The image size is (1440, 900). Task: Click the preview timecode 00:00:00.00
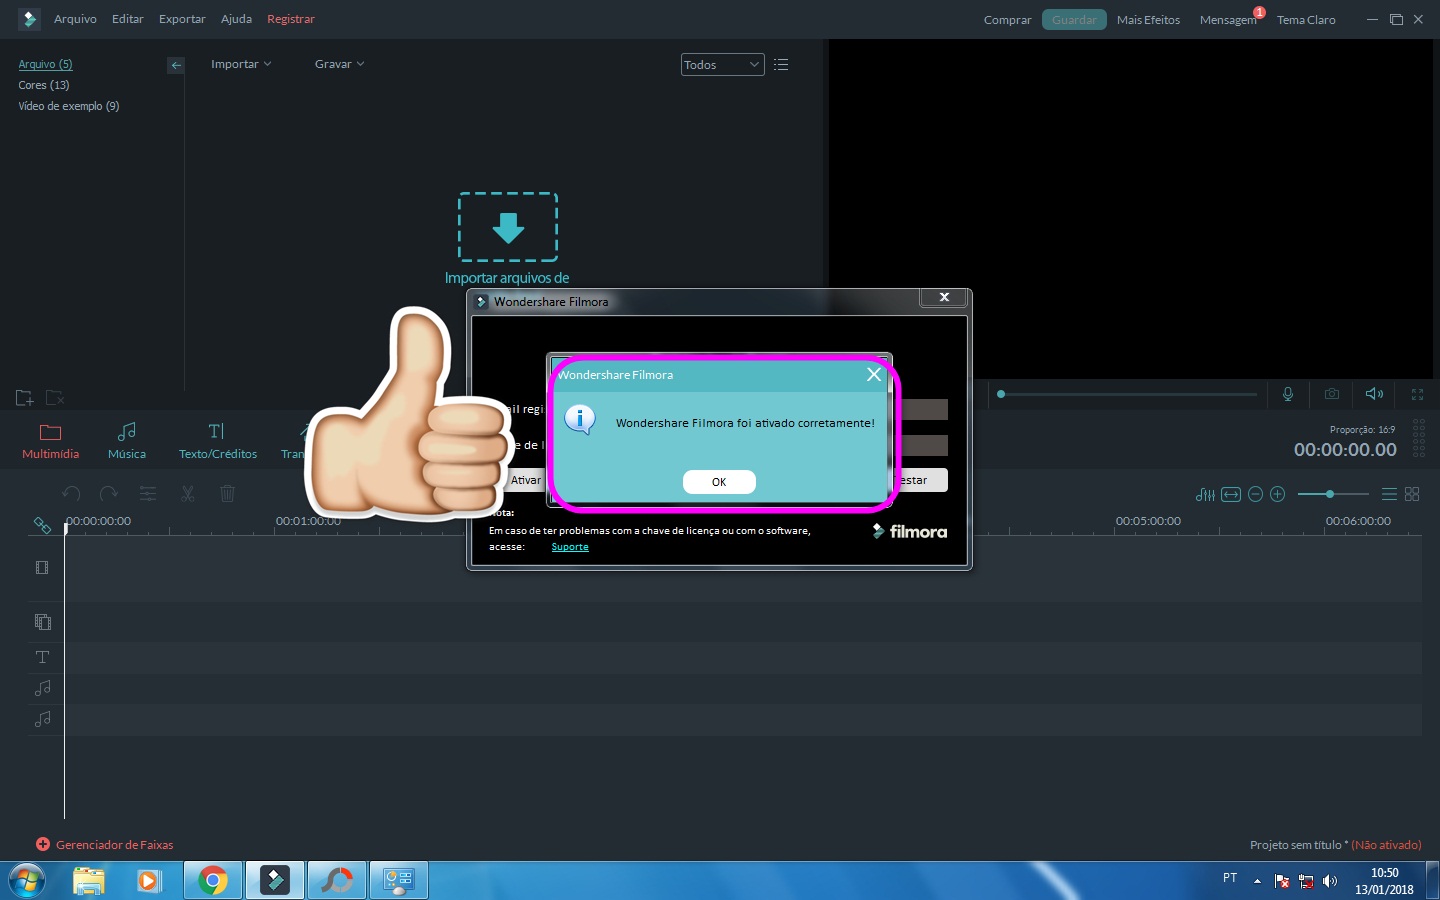1345,450
